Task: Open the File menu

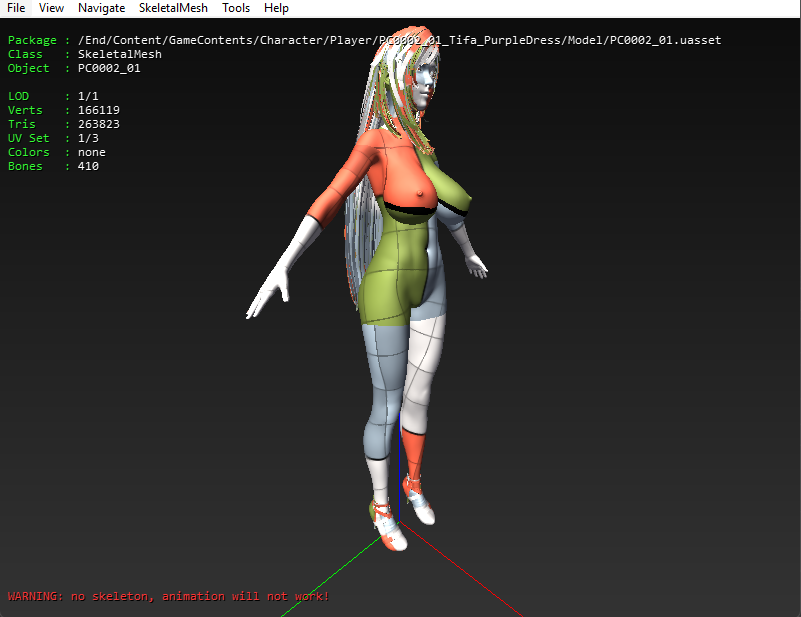Action: (16, 8)
